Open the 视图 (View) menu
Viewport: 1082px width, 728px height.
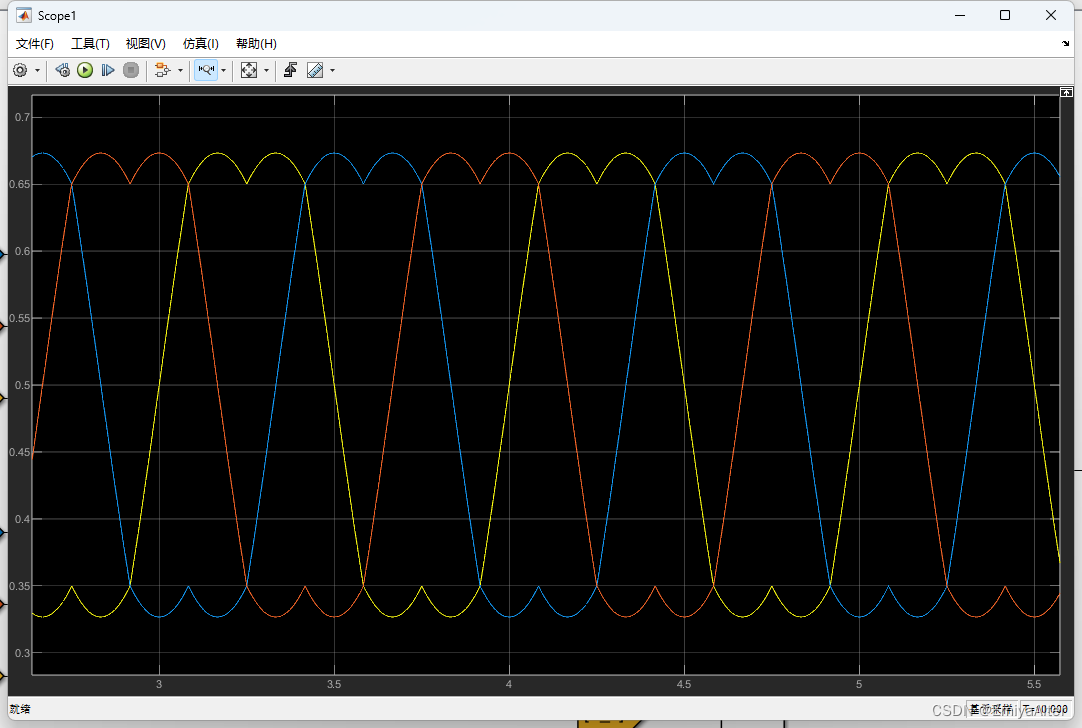(x=145, y=43)
